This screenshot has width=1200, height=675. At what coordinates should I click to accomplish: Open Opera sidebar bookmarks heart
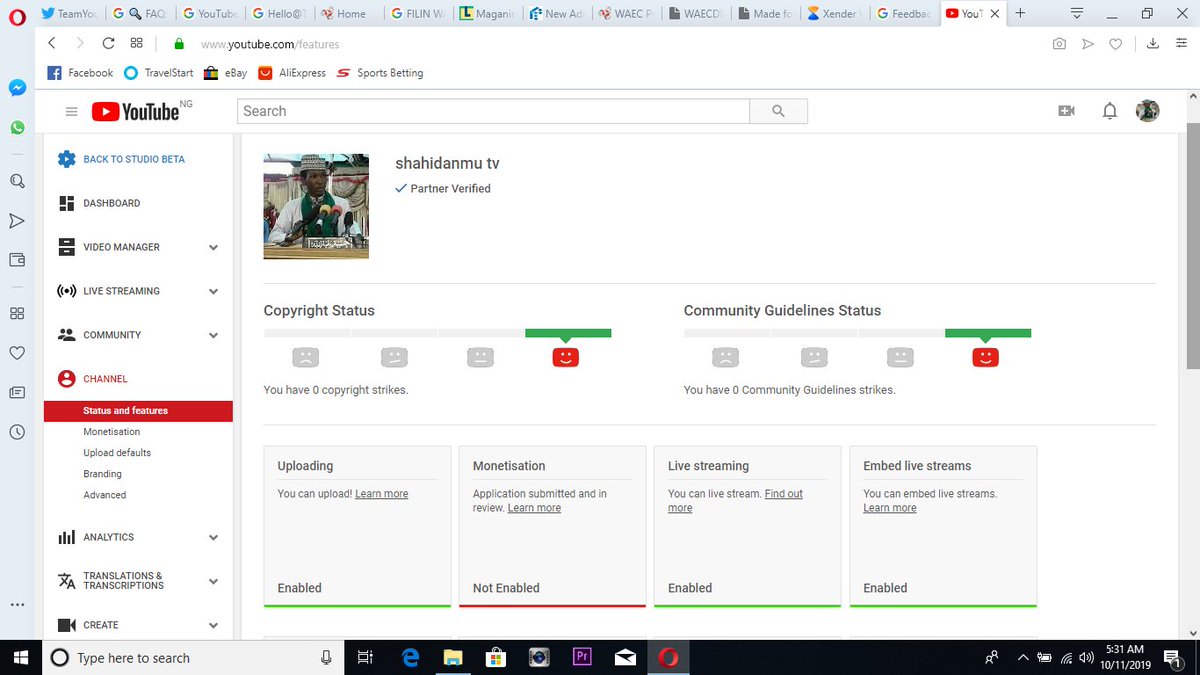tap(17, 353)
